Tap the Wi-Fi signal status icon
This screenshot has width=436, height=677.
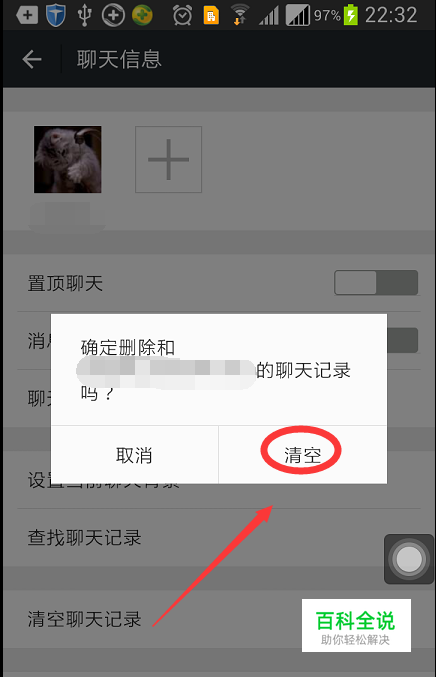pyautogui.click(x=240, y=15)
